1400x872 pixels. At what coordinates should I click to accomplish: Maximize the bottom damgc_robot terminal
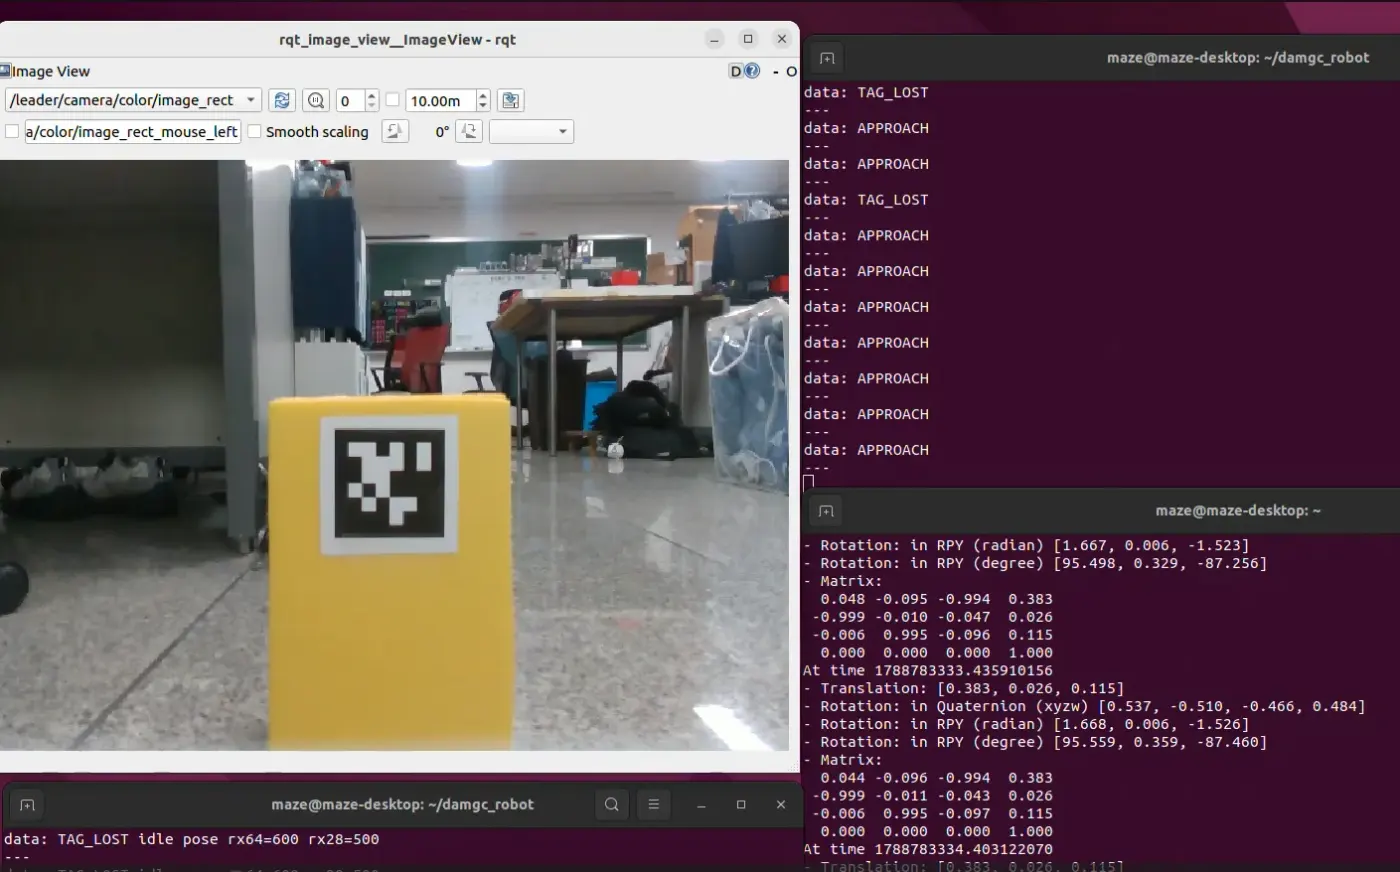click(x=741, y=804)
